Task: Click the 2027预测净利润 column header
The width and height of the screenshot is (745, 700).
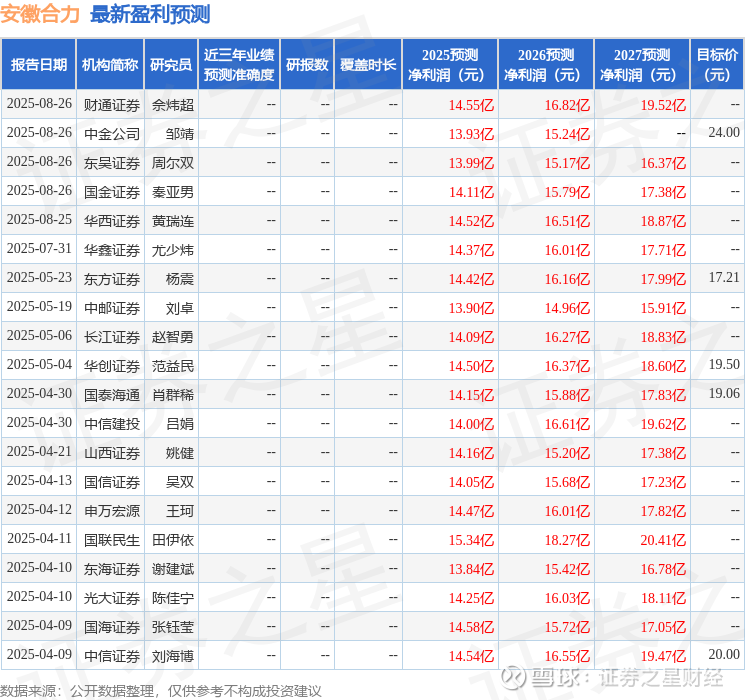Action: pyautogui.click(x=642, y=65)
